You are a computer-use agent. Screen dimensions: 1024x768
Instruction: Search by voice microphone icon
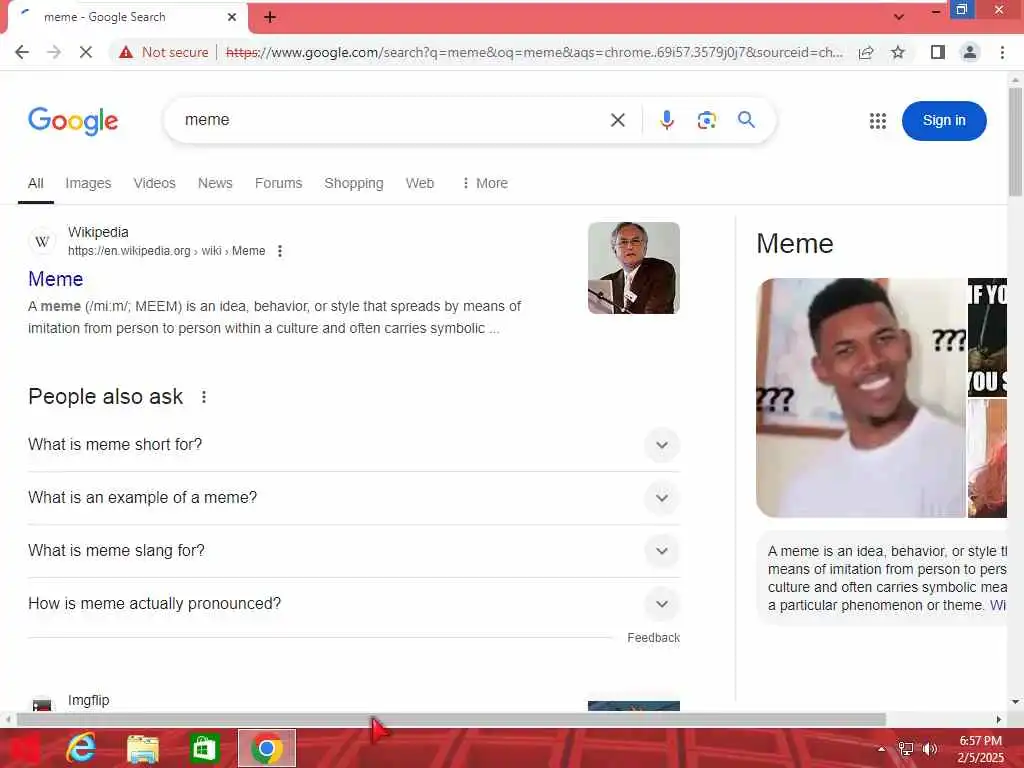(x=666, y=120)
